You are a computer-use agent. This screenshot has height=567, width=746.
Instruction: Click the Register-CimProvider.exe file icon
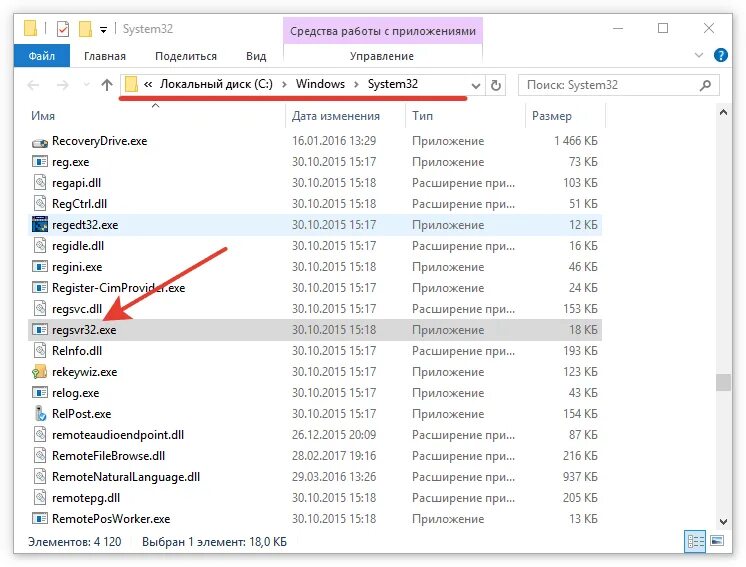[x=40, y=287]
